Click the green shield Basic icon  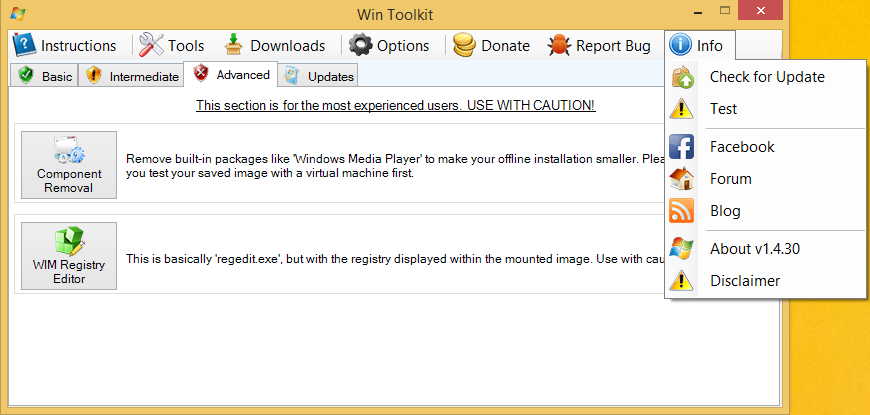click(26, 75)
